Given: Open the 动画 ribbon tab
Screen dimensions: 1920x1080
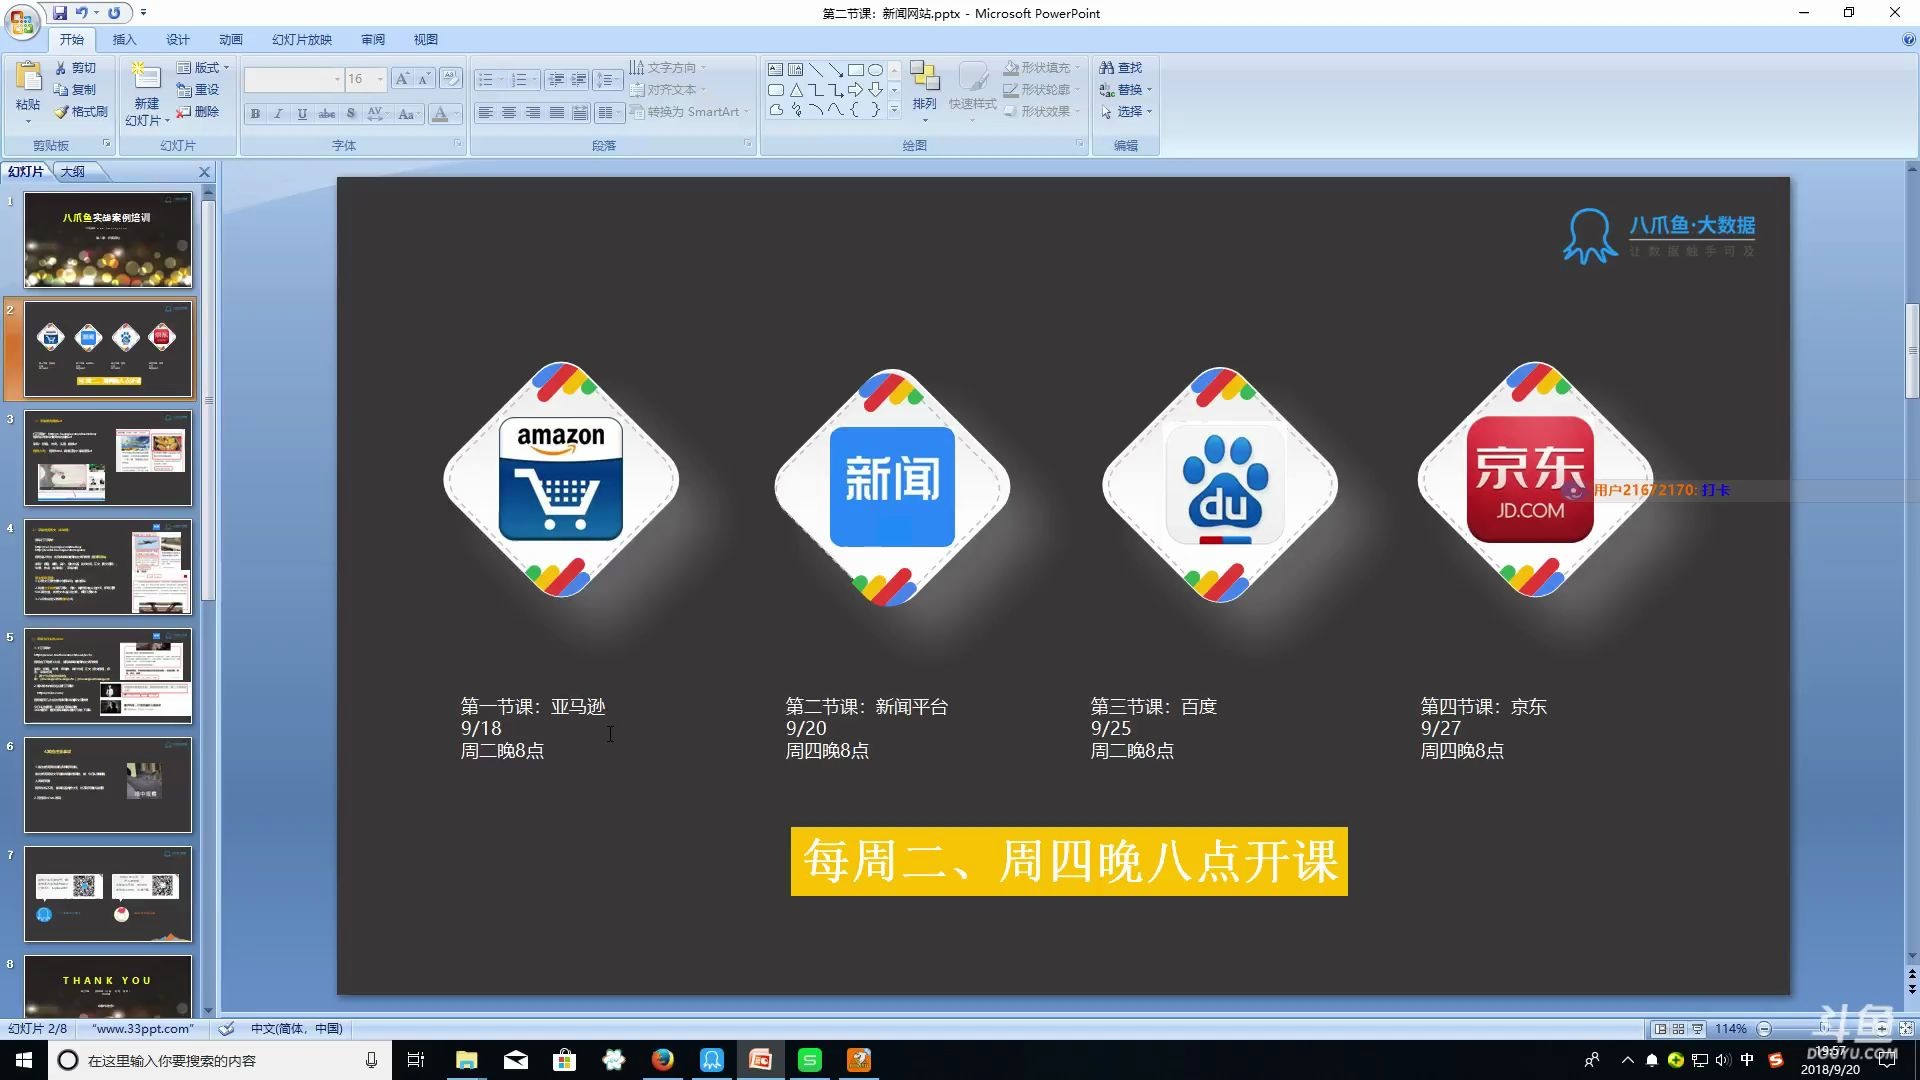Looking at the screenshot, I should point(231,39).
